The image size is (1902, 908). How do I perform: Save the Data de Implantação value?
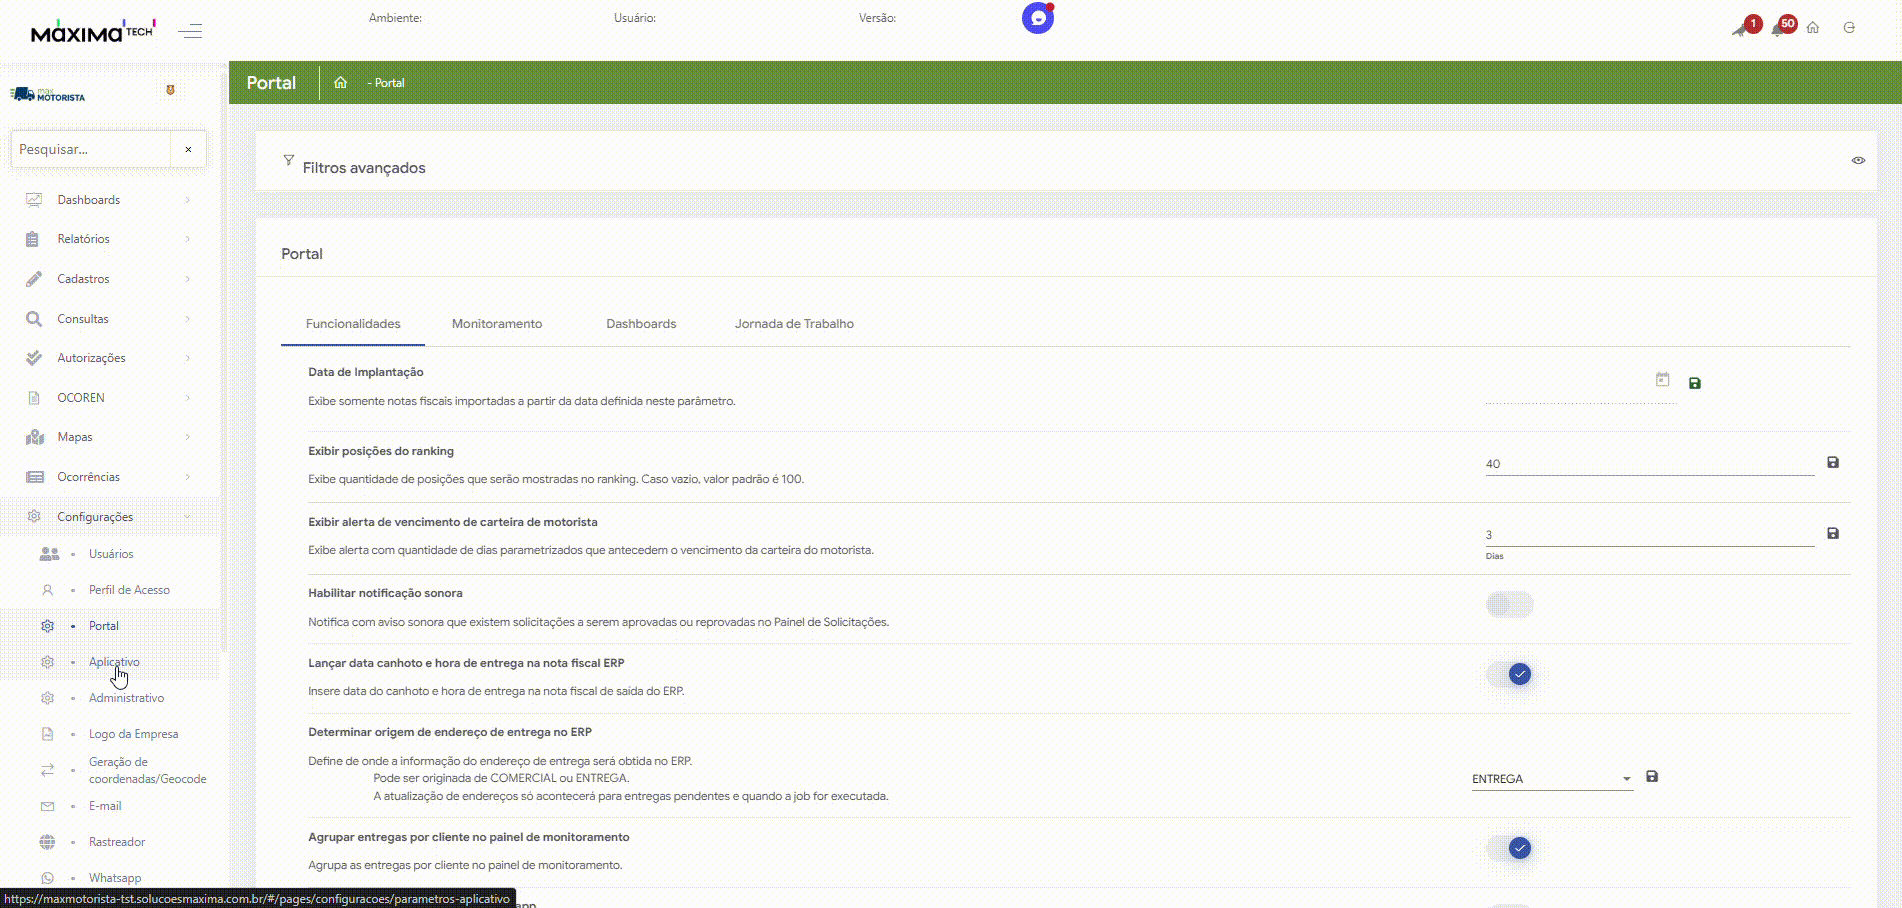[1695, 383]
